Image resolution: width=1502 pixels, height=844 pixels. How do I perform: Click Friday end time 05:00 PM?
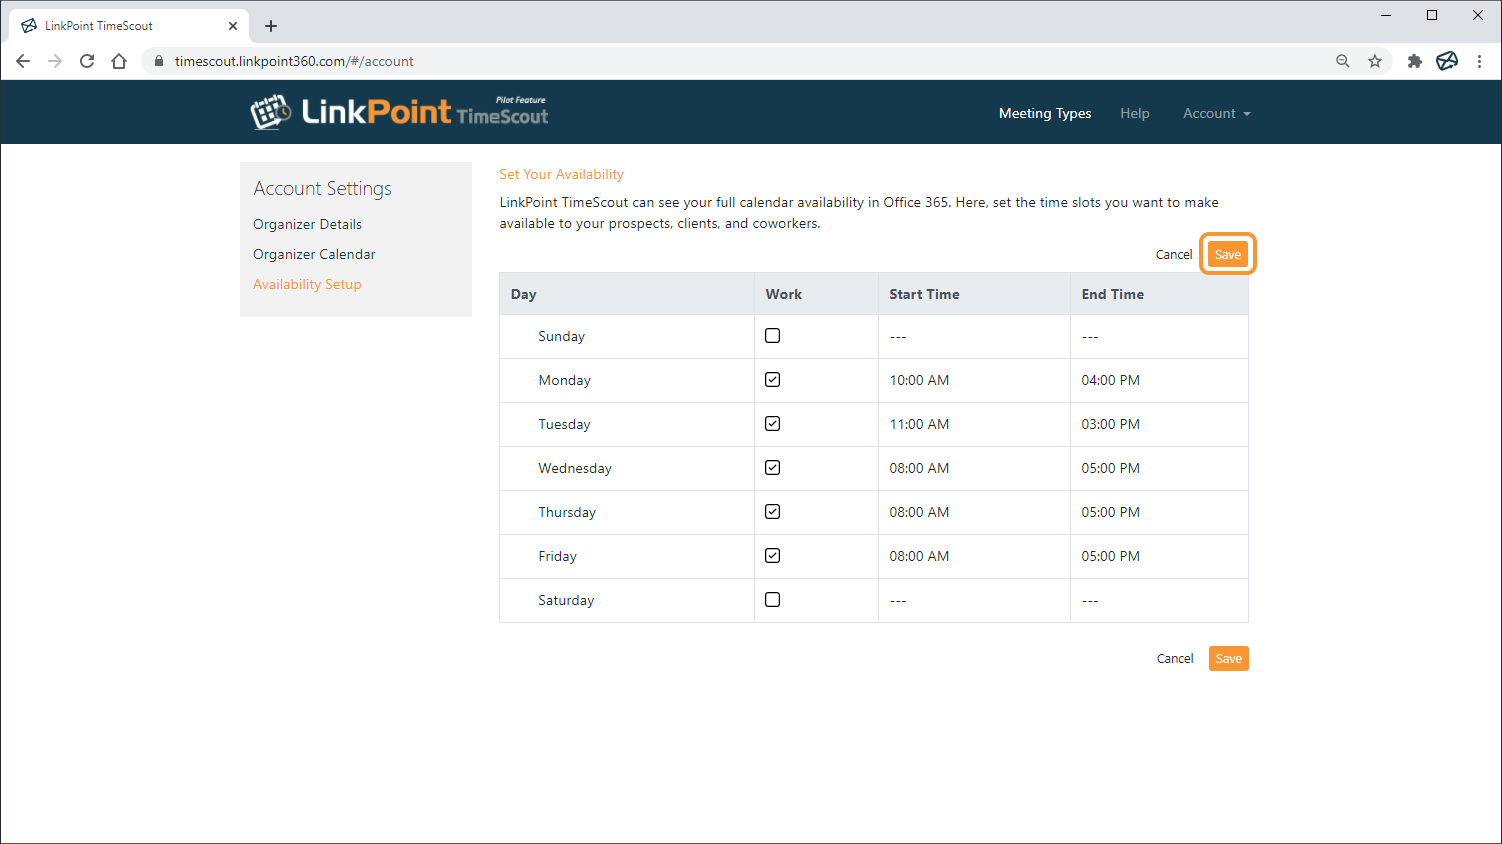click(1110, 556)
